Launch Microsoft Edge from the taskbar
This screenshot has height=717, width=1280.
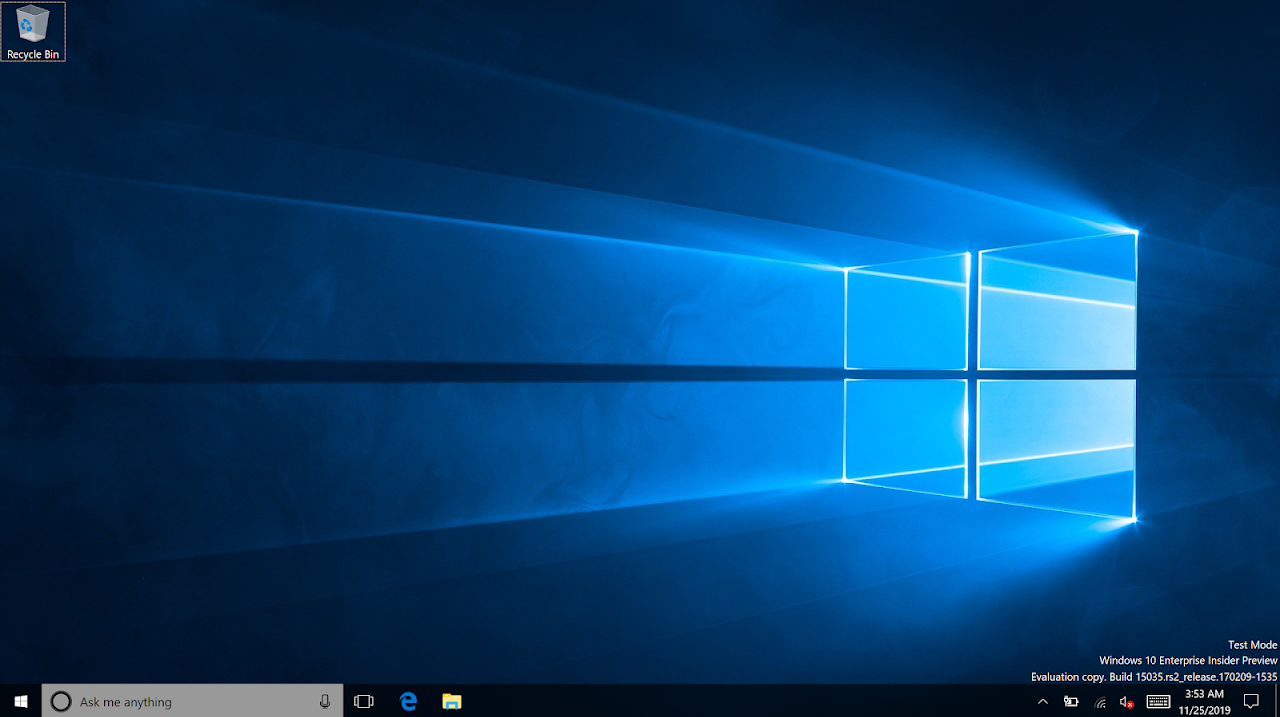click(408, 702)
